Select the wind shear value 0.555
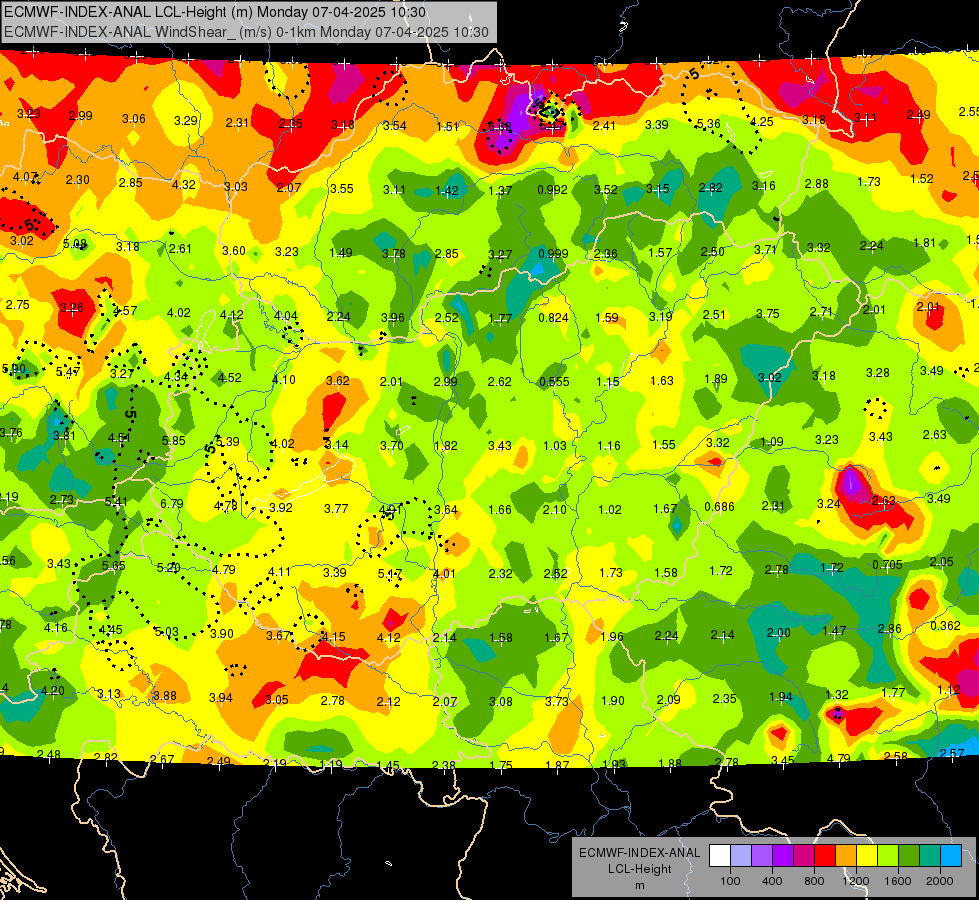 click(x=554, y=382)
